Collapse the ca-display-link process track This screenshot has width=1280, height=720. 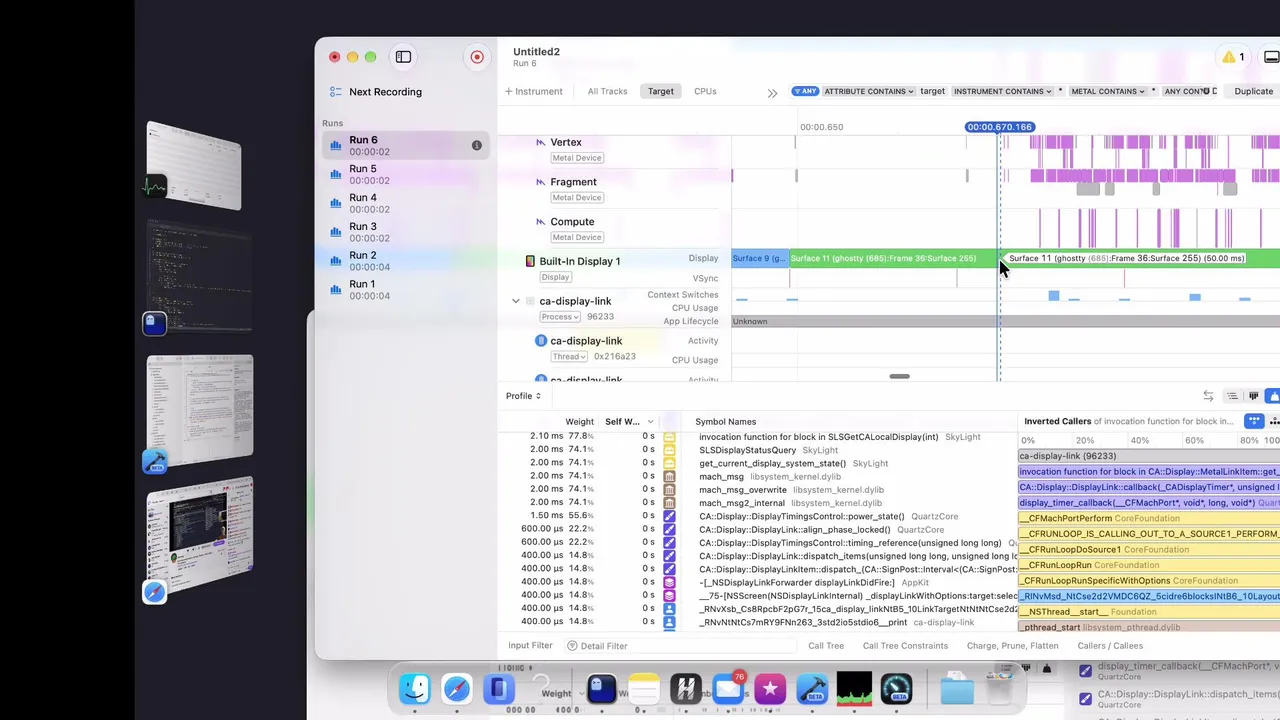point(516,301)
